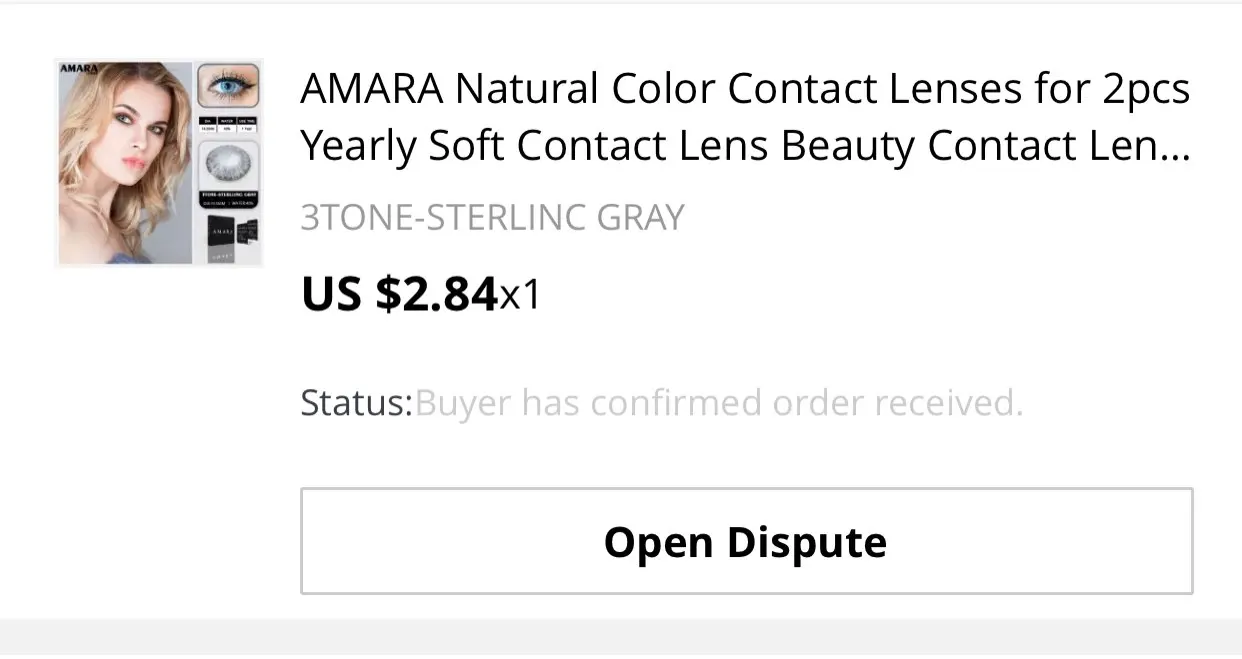This screenshot has width=1242, height=659.
Task: Tap the word AMARA in the title
Action: (x=371, y=89)
